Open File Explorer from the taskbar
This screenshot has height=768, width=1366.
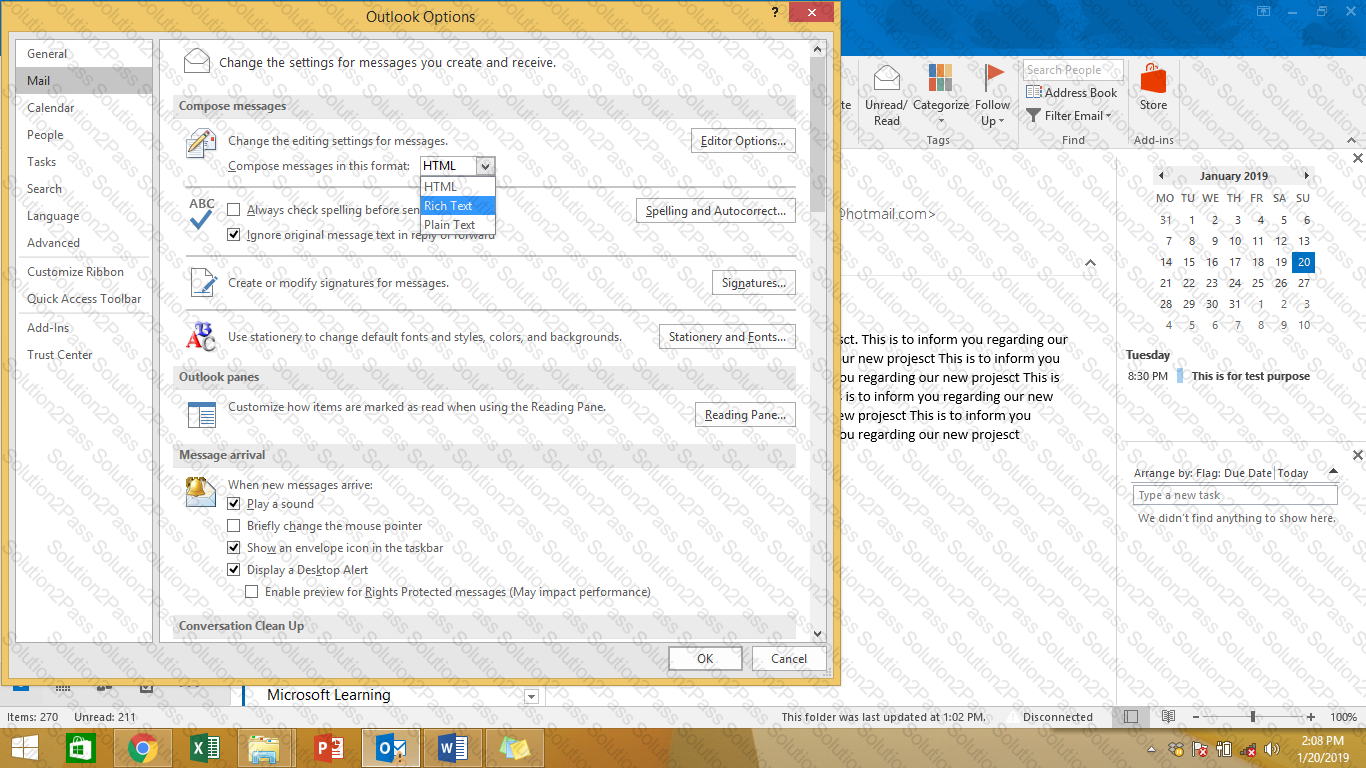[x=265, y=748]
